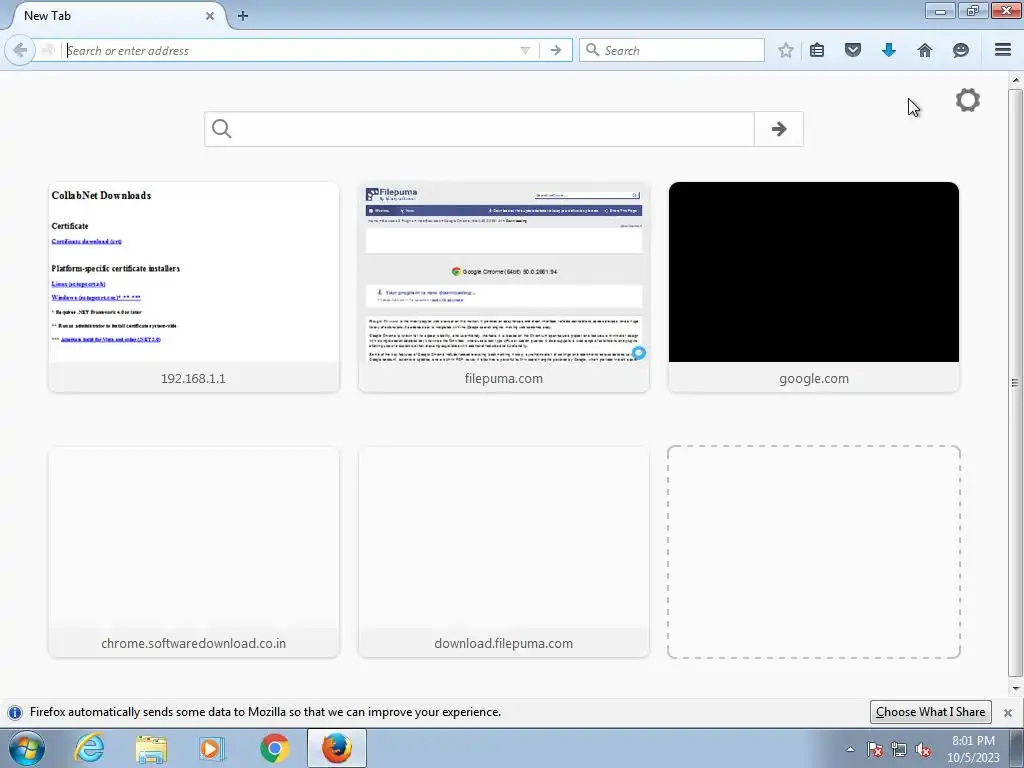Open Windows Media Player from taskbar

point(212,748)
